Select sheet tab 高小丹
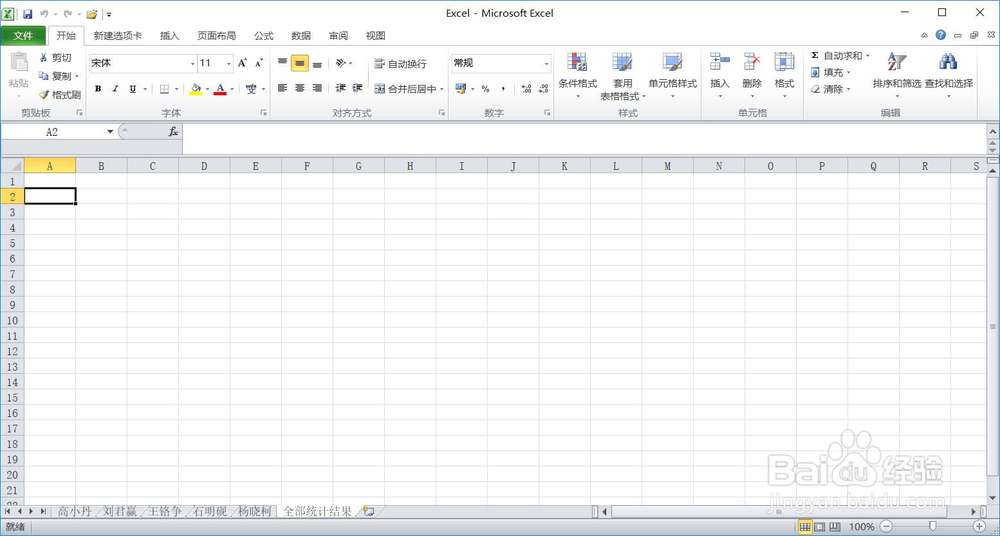 (x=75, y=511)
